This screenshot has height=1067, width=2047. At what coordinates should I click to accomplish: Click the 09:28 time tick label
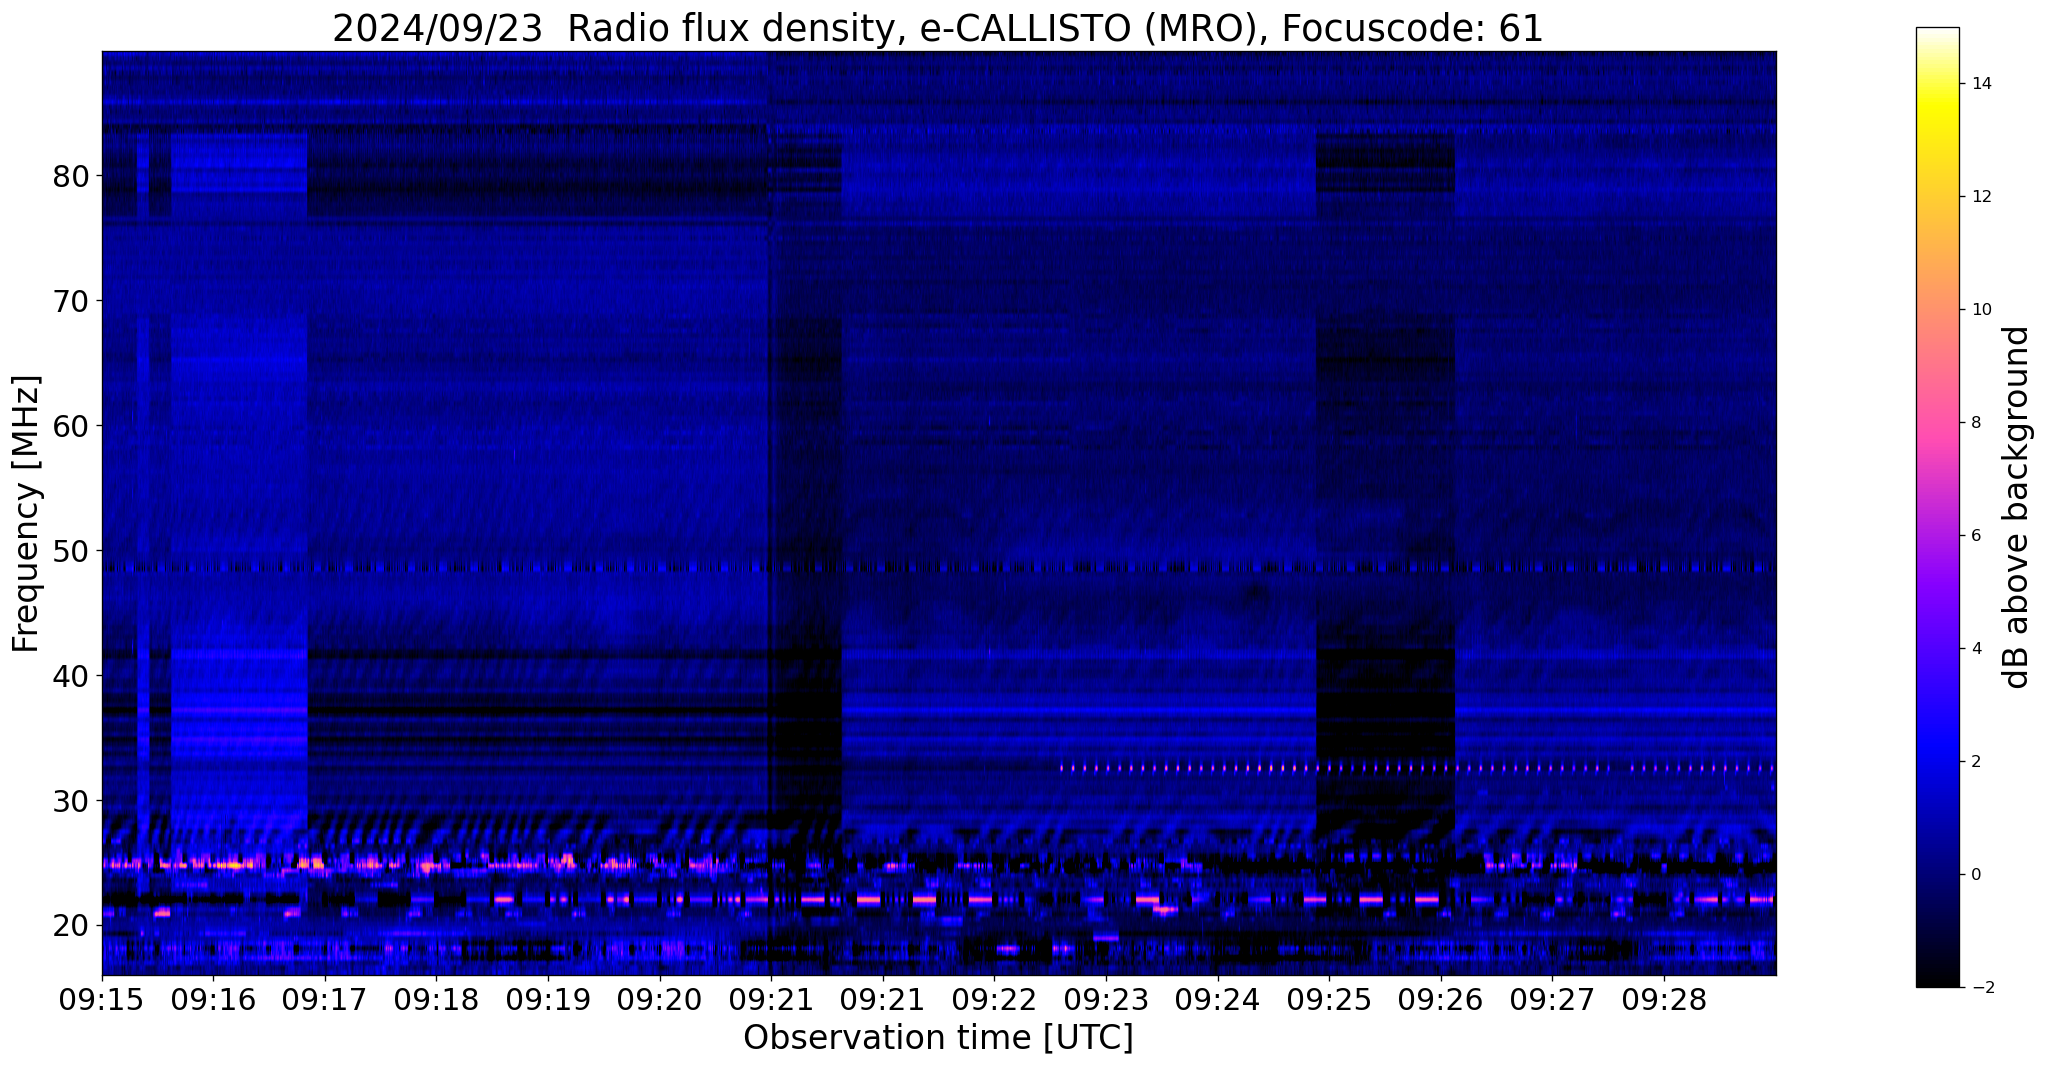(1664, 1001)
